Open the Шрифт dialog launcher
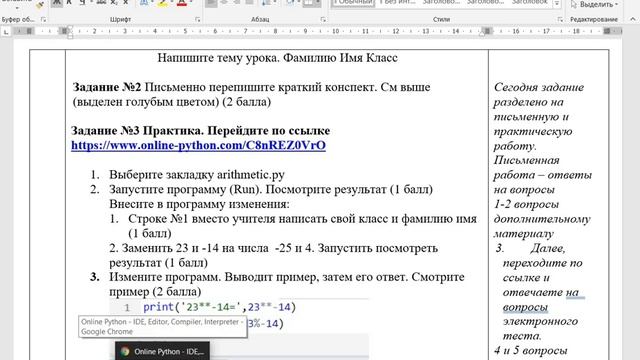The height and width of the screenshot is (360, 640). [198, 19]
